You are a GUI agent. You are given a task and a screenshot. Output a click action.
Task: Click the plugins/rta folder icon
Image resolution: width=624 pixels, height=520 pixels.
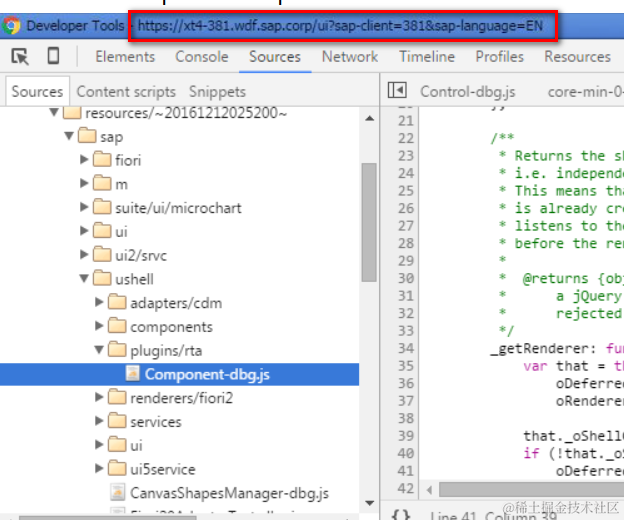117,349
